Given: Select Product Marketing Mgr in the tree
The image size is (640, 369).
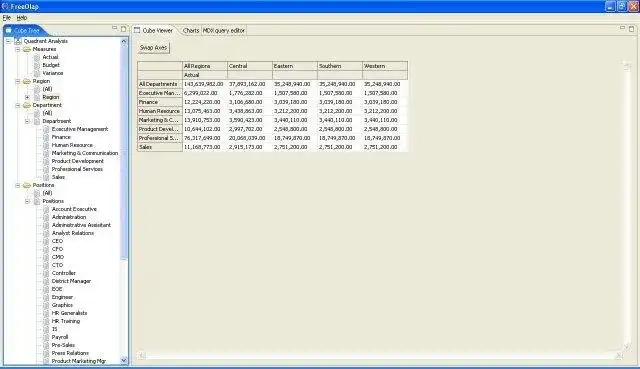Looking at the screenshot, I should click(79, 361).
